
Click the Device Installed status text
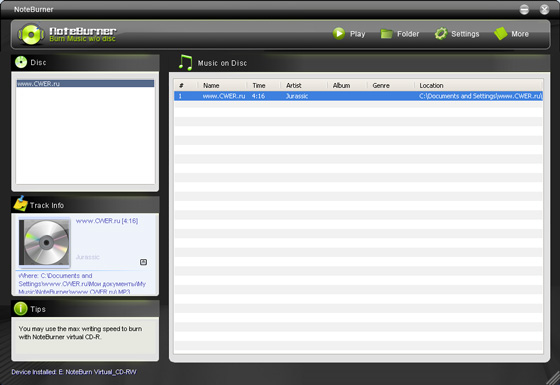[74, 372]
